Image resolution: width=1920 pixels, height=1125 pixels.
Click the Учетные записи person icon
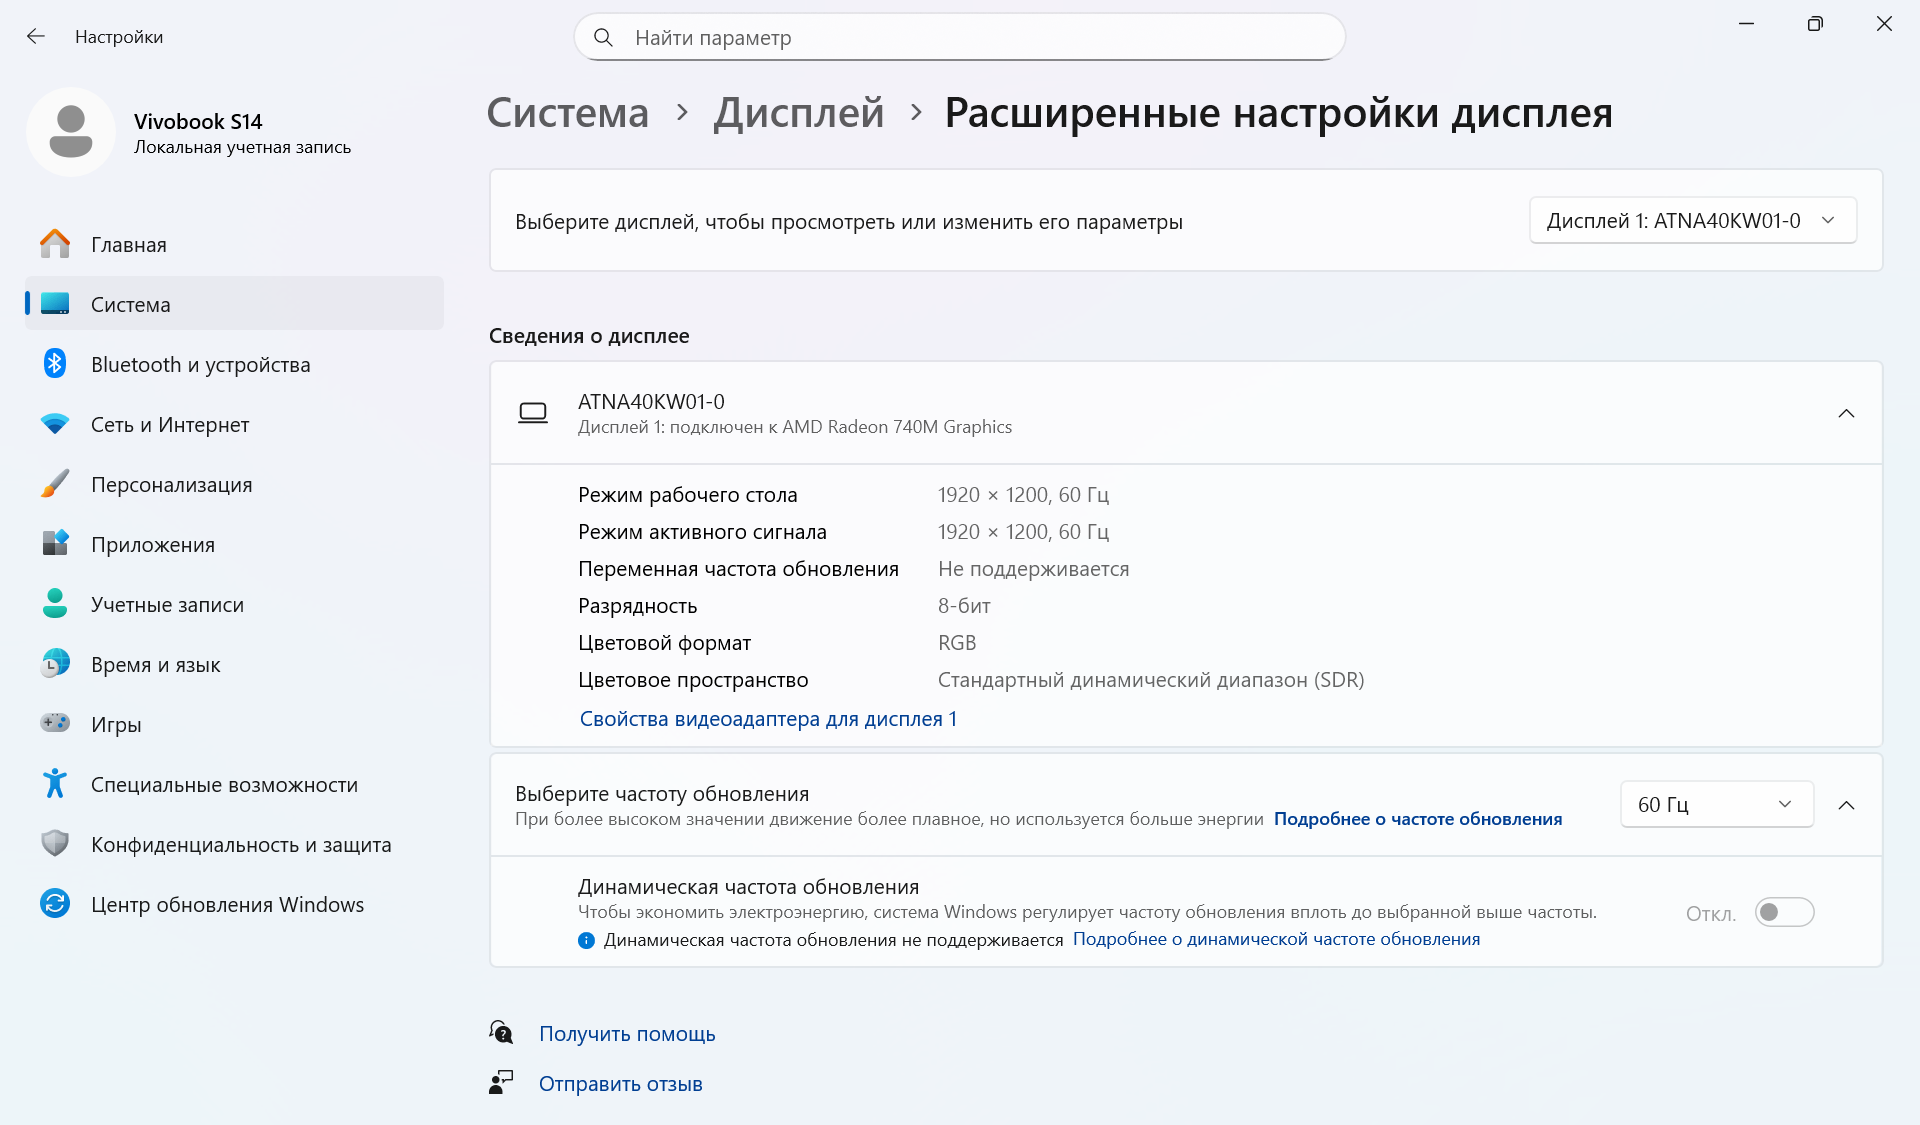click(55, 604)
